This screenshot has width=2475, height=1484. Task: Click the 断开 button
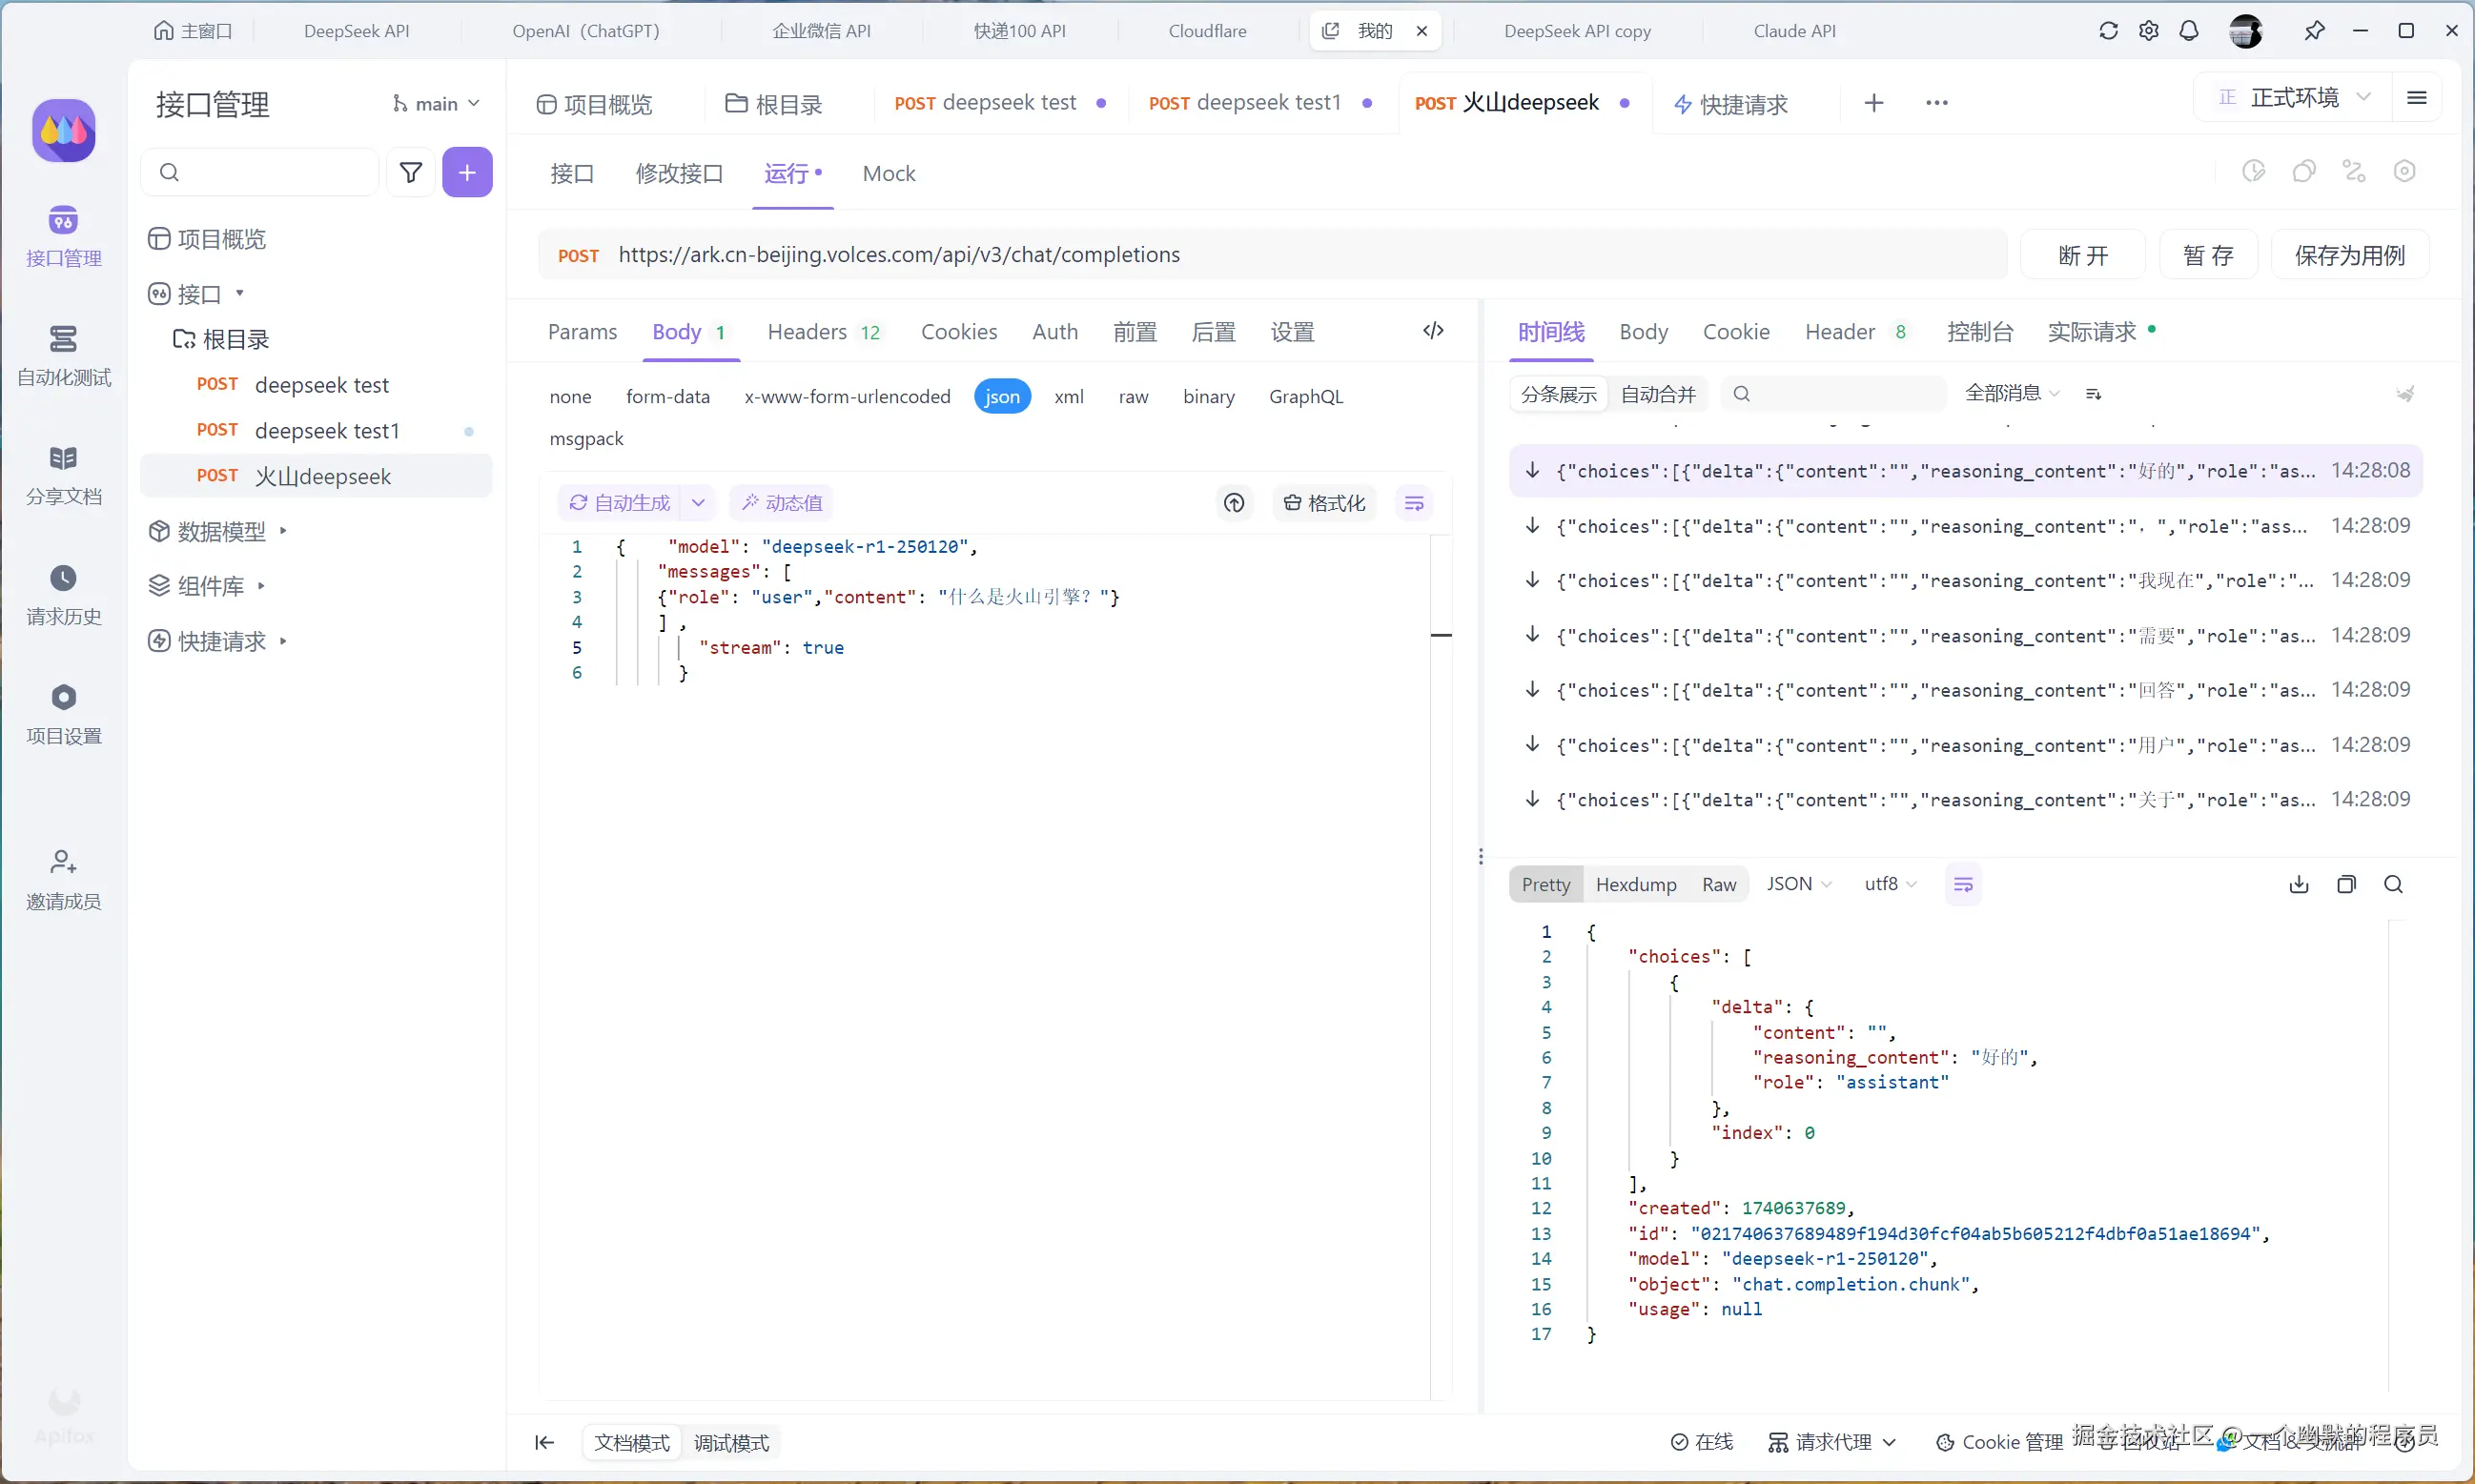[x=2082, y=255]
